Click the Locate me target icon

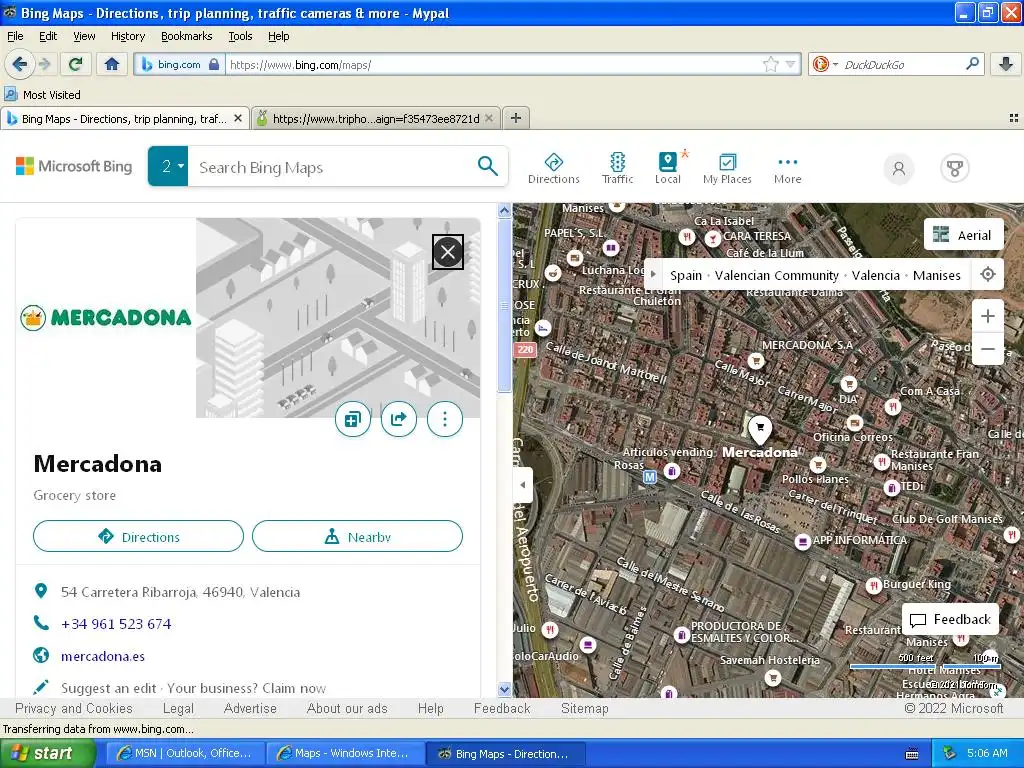pyautogui.click(x=987, y=274)
